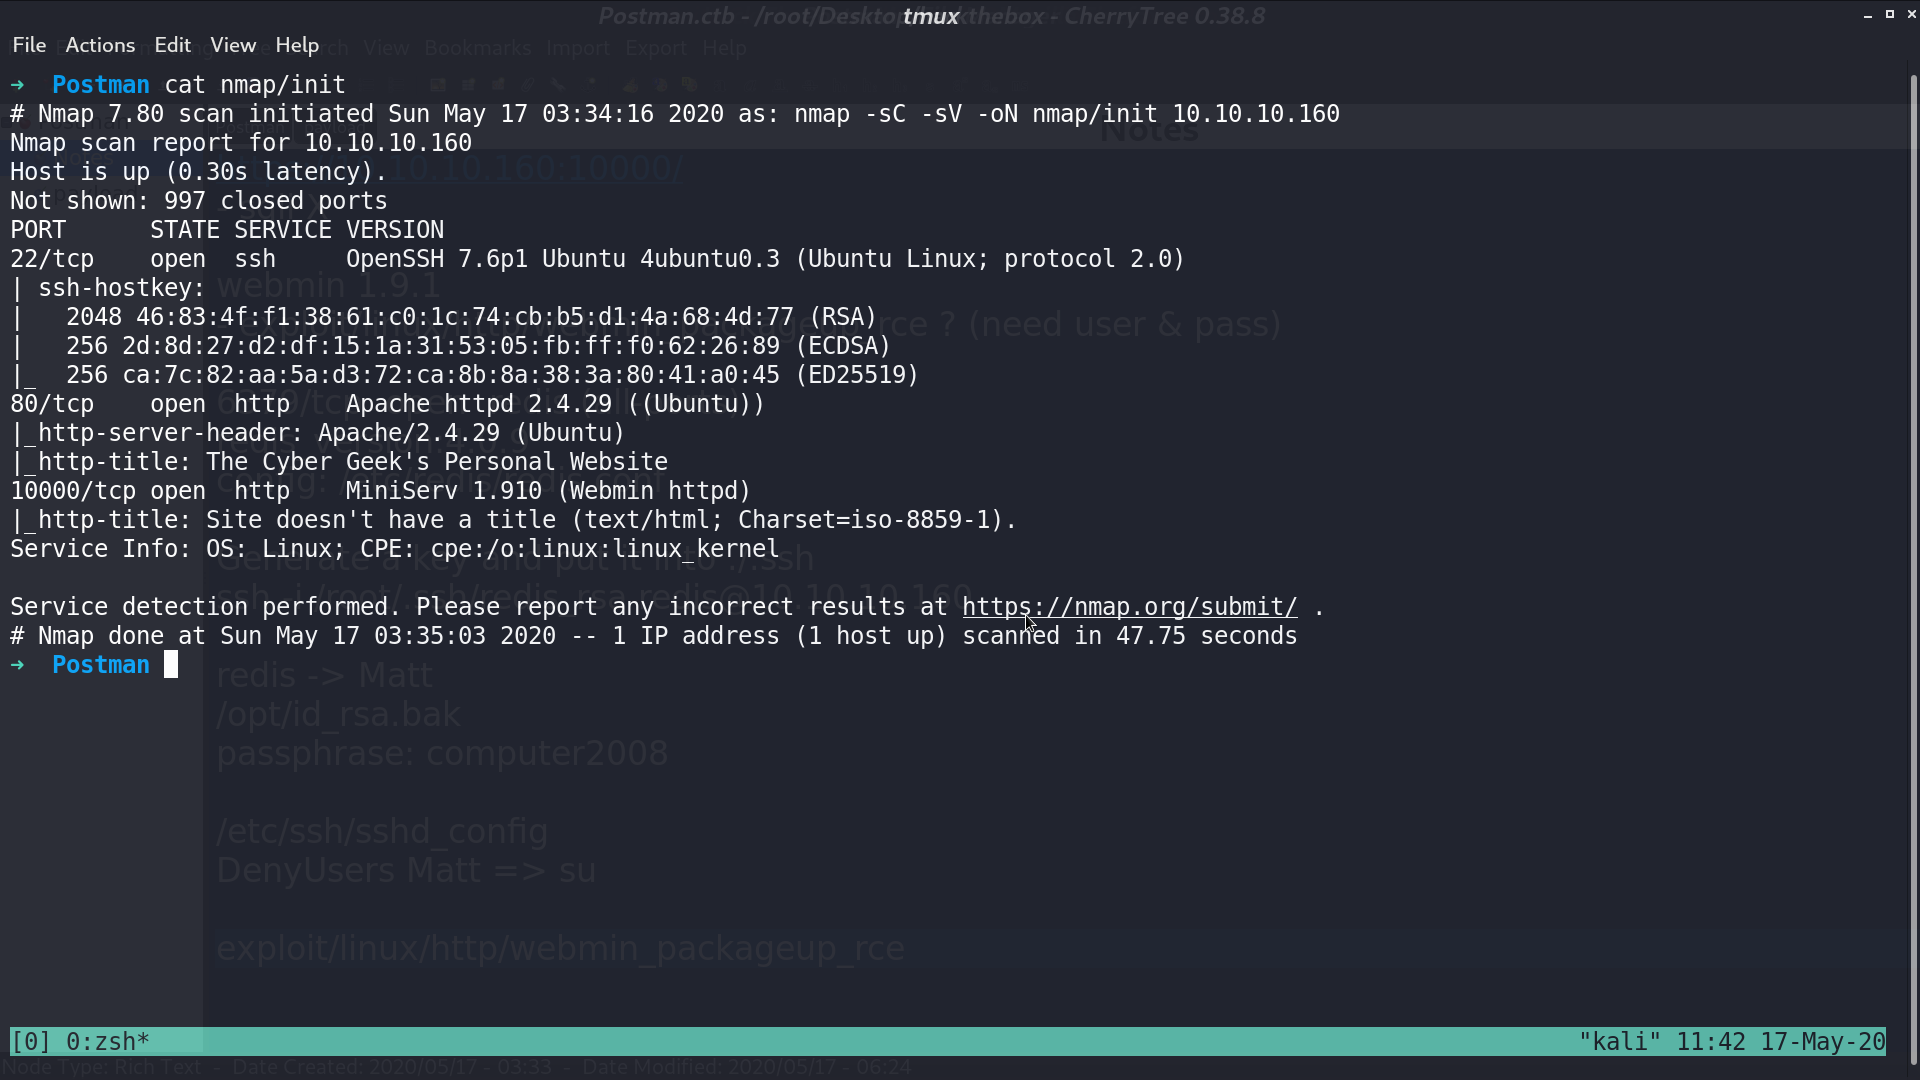The image size is (1920, 1080).
Task: Click the terminal cursor at Postman prompt
Action: (171, 665)
